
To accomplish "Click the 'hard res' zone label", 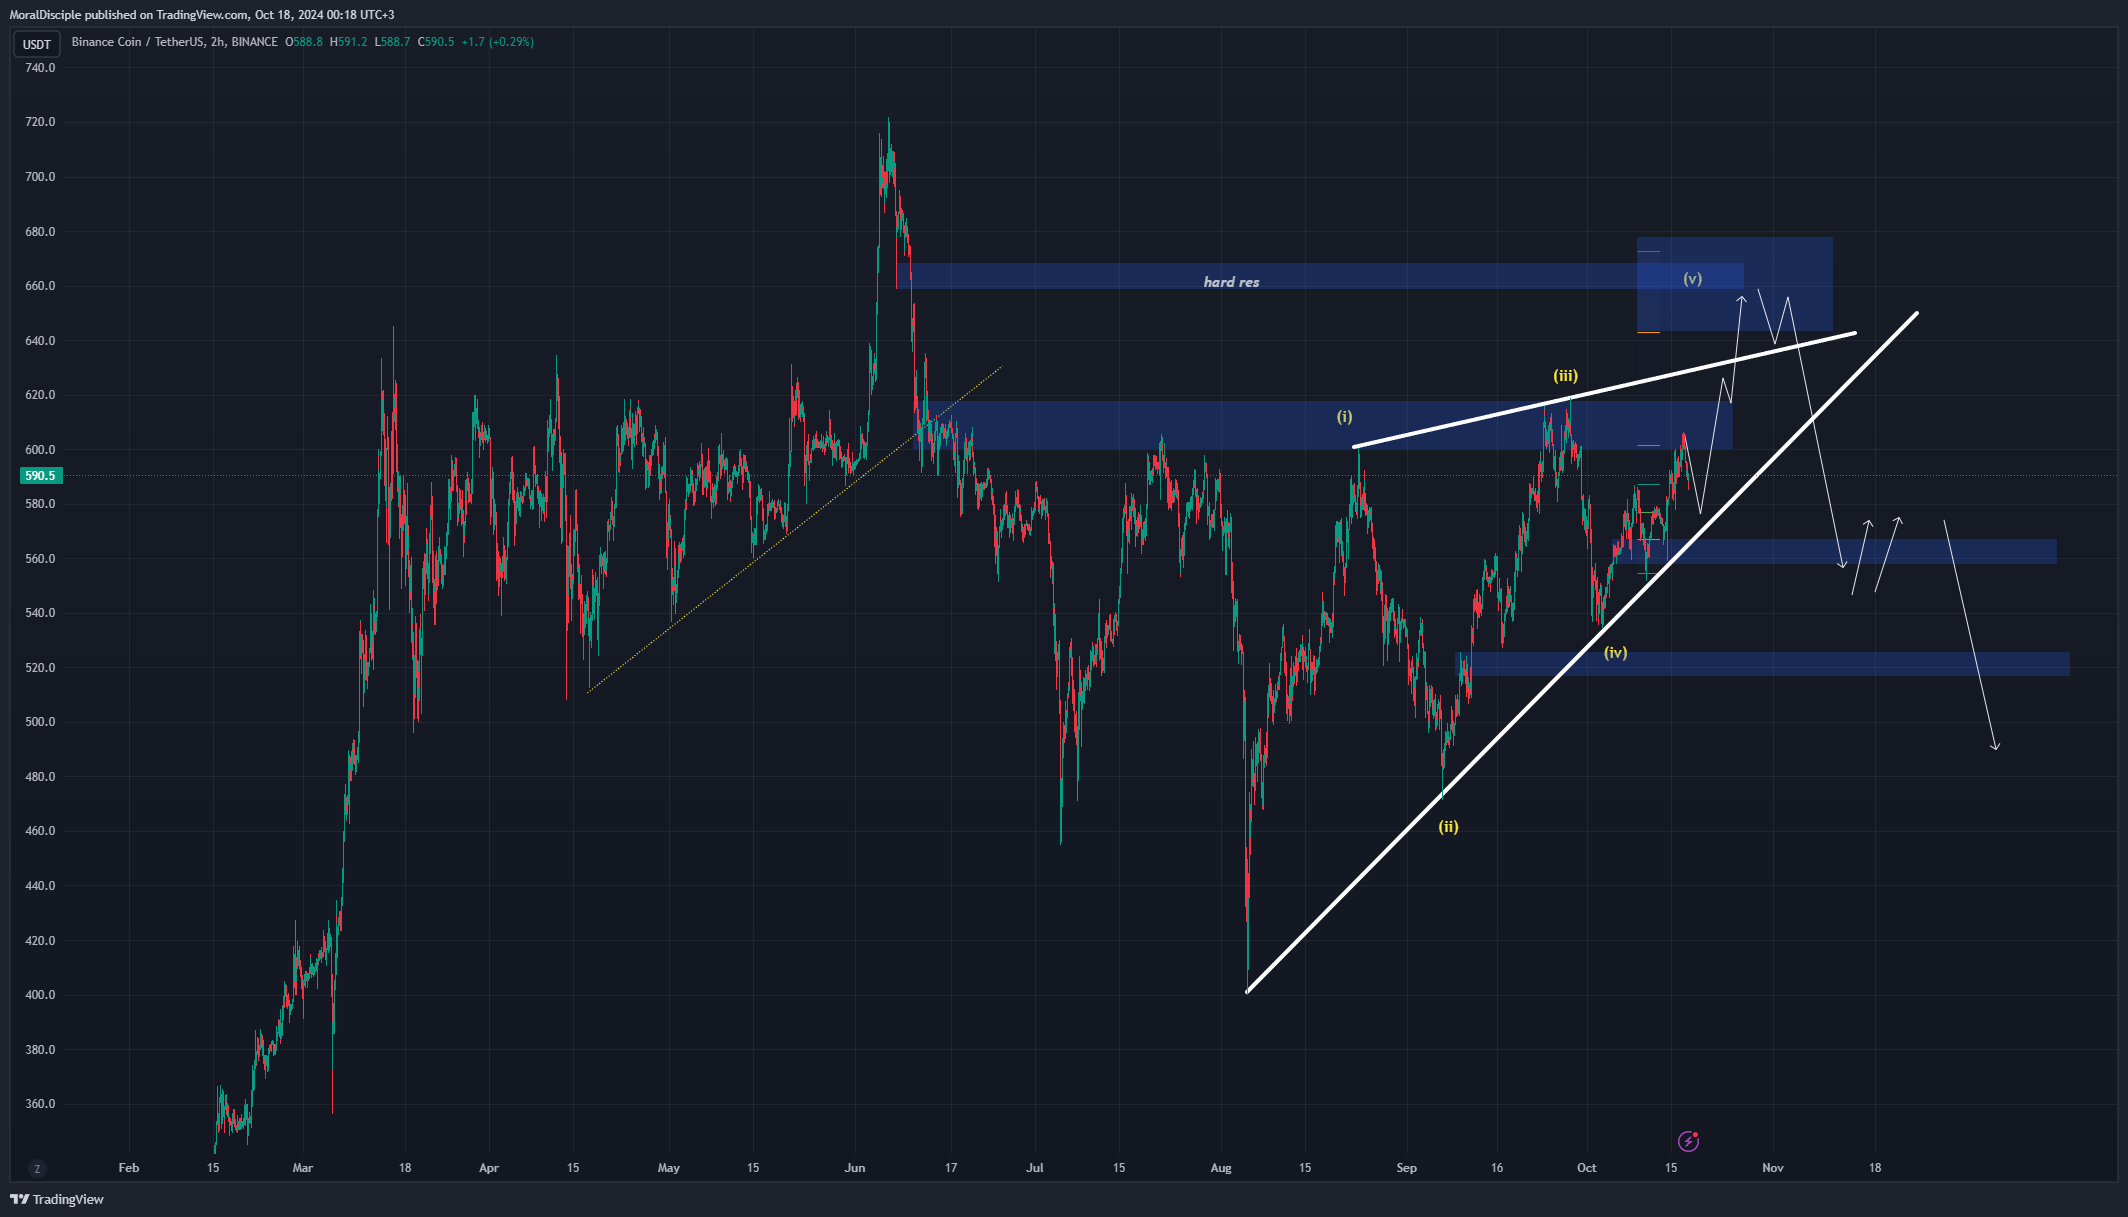I will pos(1231,282).
